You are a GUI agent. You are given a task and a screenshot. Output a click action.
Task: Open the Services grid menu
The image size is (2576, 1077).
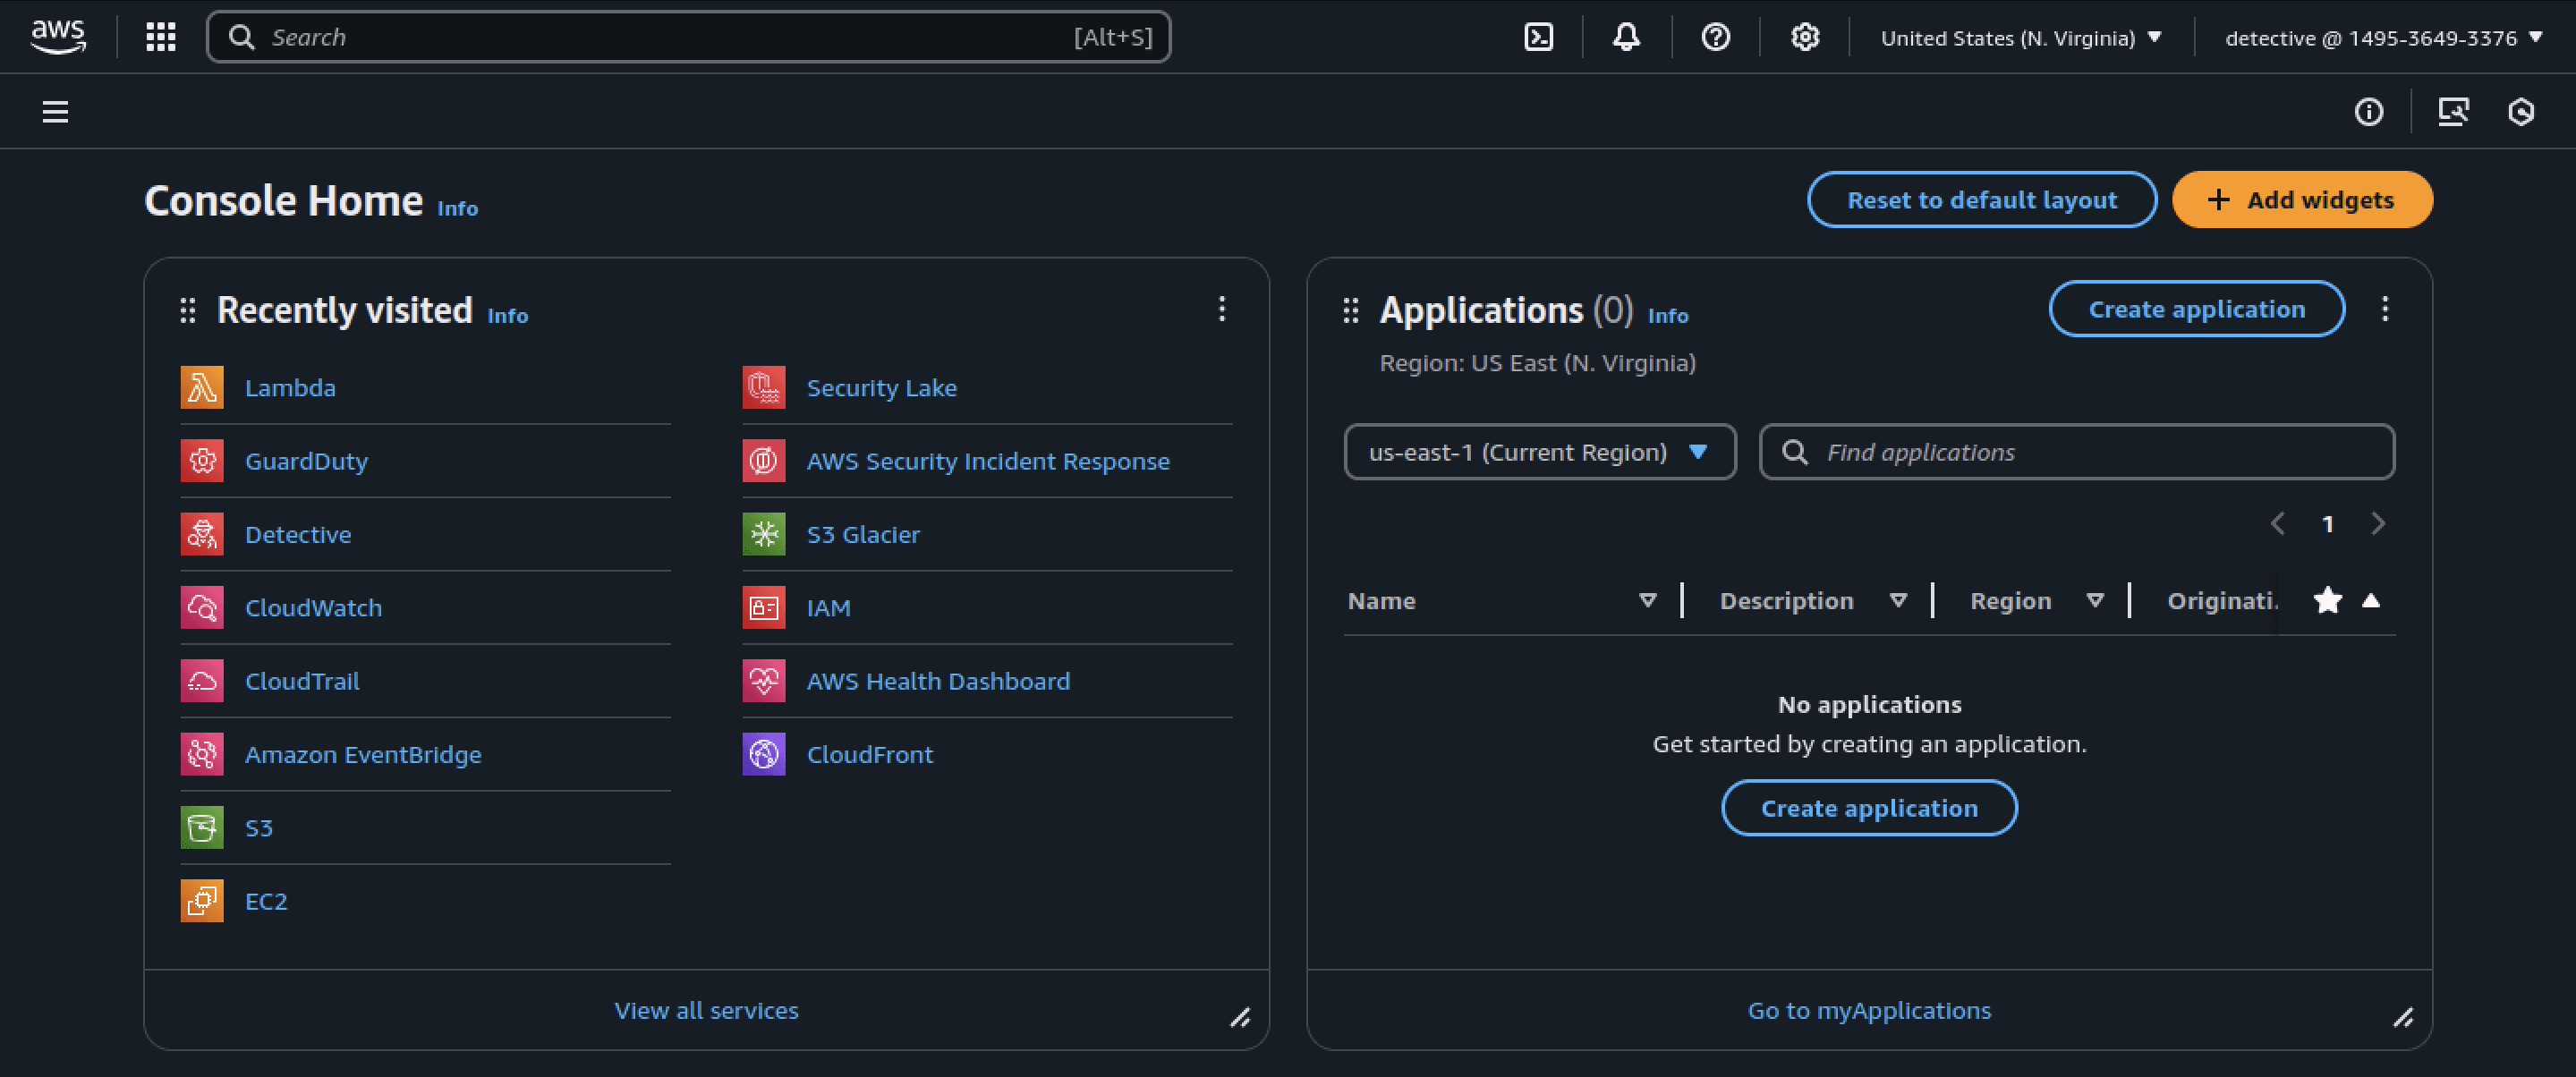(x=161, y=37)
